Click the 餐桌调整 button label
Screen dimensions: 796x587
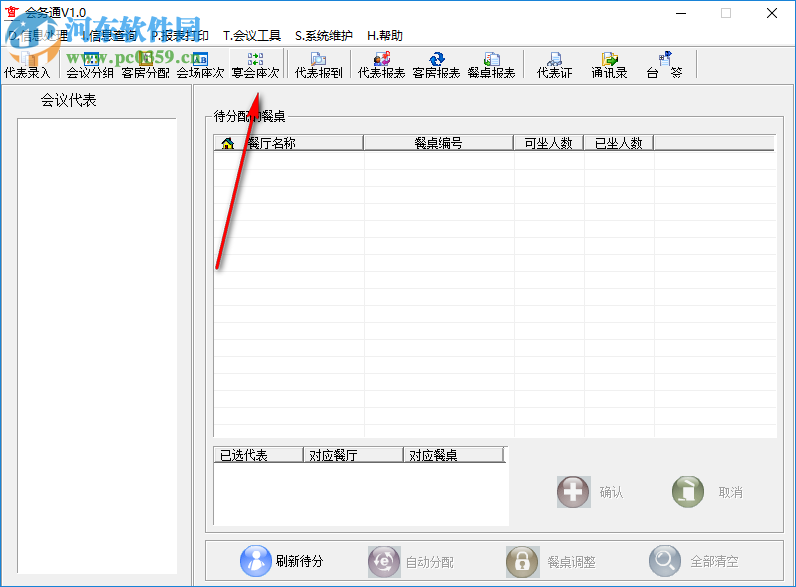(x=571, y=562)
